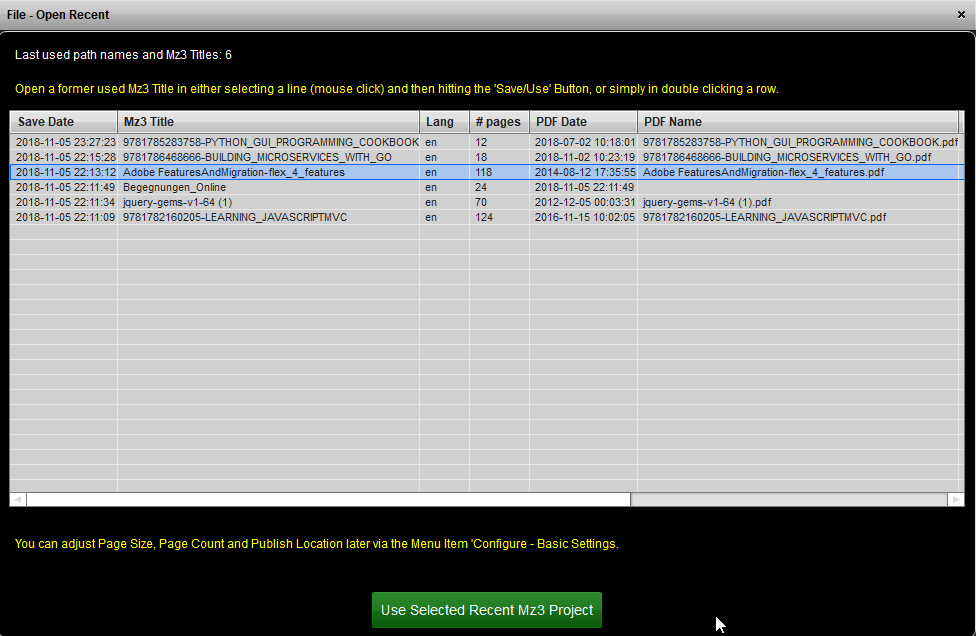Click PDF name Adobe FeaturesAndMigration-flex_4_features.pdf
This screenshot has height=636, width=976.
(763, 172)
